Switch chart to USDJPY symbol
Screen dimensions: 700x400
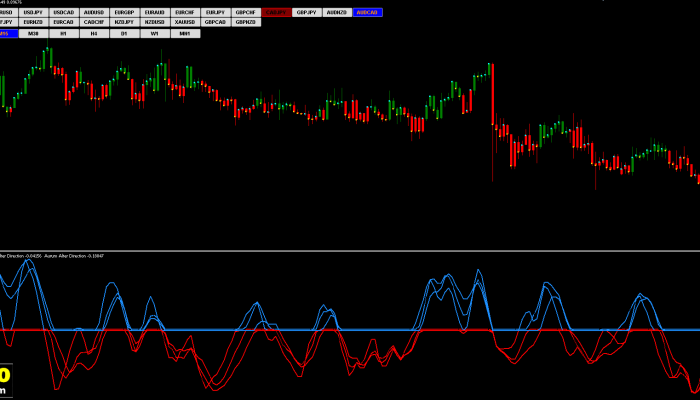(x=33, y=12)
